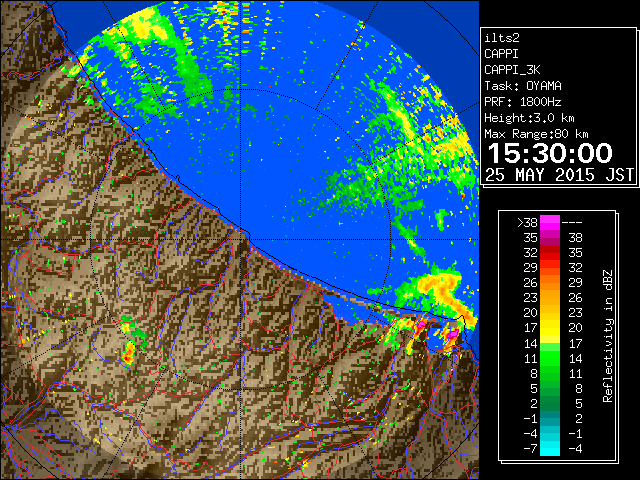The width and height of the screenshot is (640, 480).
Task: Pick the 17 to 20 dBZ yellow swatch
Action: (x=550, y=328)
